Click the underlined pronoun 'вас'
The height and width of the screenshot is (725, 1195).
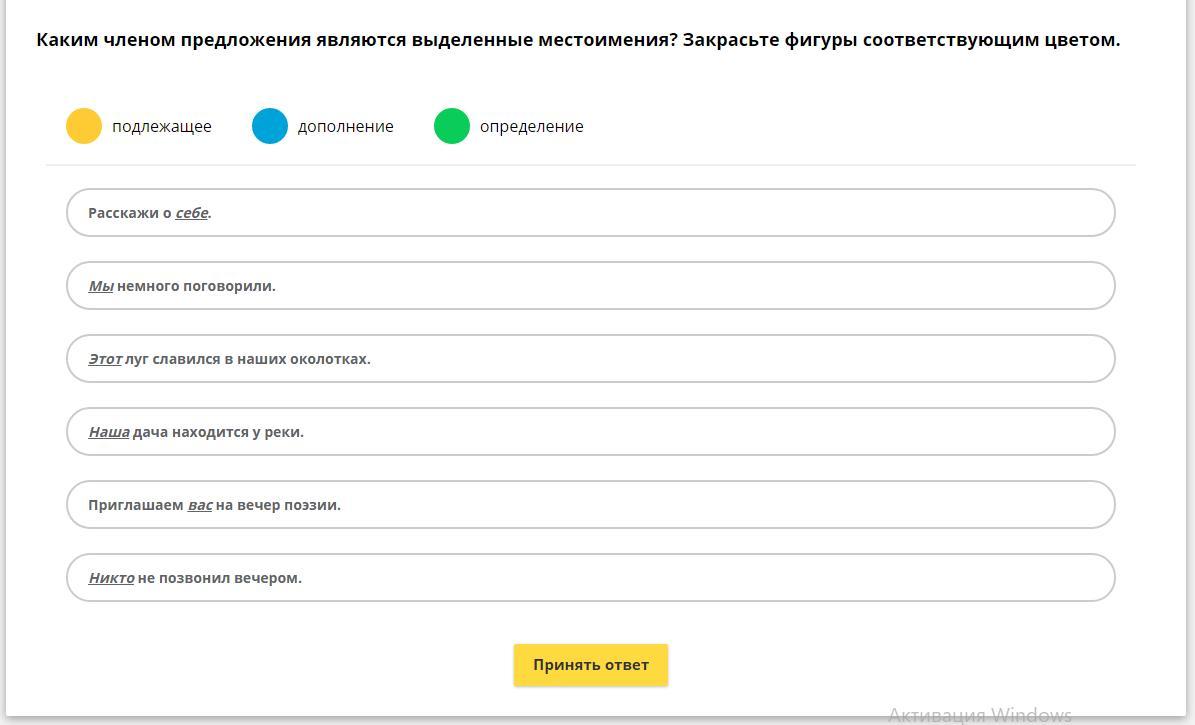(x=200, y=505)
